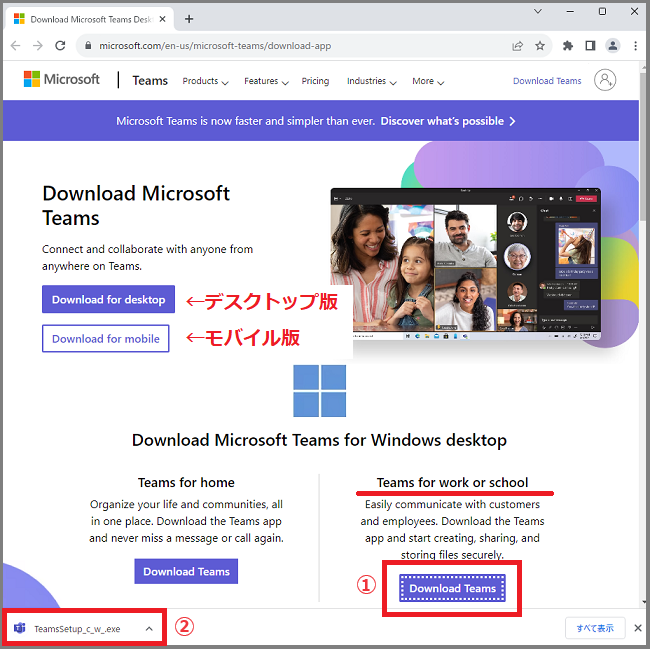Viewport: 650px width, 649px height.
Task: Click Download Microsoft Teams for Windows desktop heading
Action: 319,440
